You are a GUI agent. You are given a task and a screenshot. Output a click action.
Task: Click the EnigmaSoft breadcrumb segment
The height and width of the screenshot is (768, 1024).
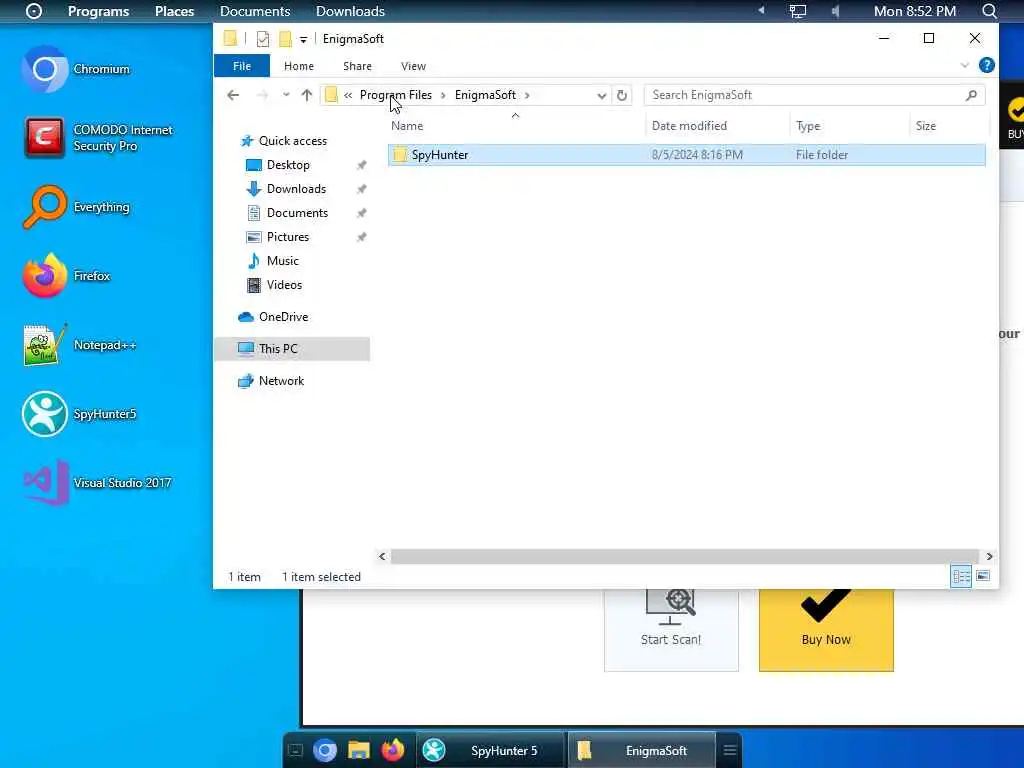pyautogui.click(x=485, y=95)
